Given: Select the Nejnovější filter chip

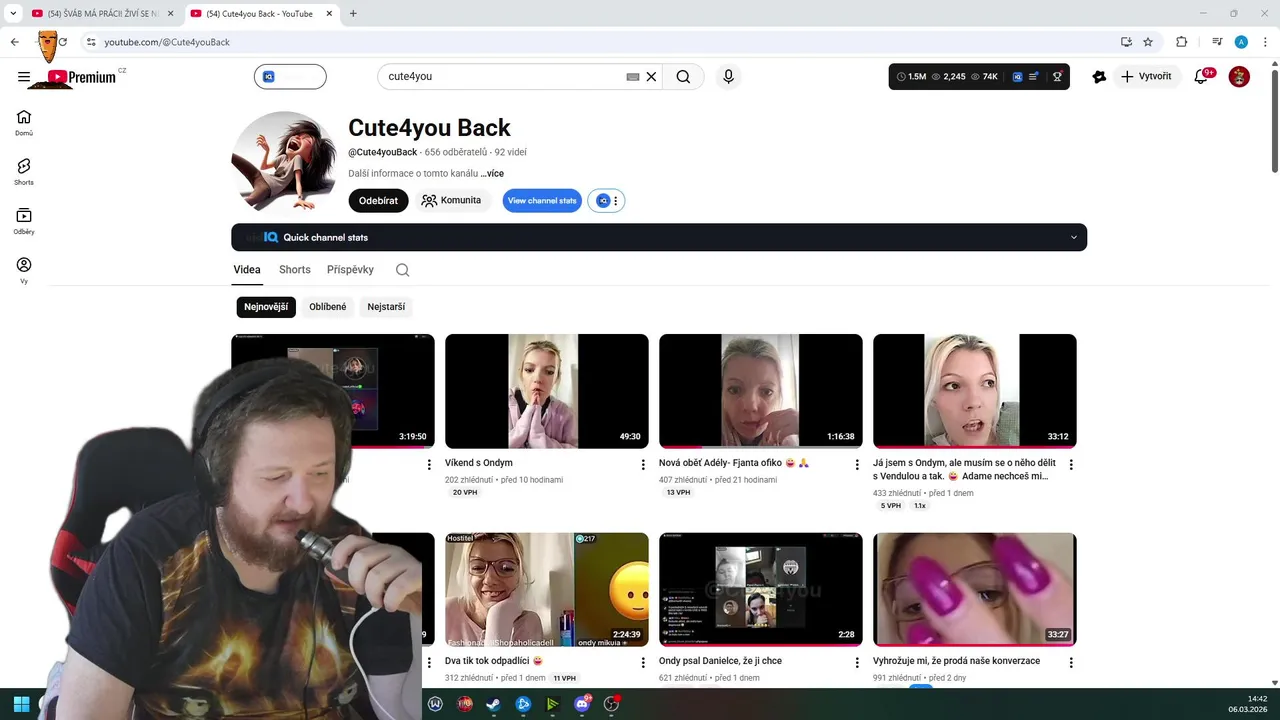Looking at the screenshot, I should click(x=266, y=307).
